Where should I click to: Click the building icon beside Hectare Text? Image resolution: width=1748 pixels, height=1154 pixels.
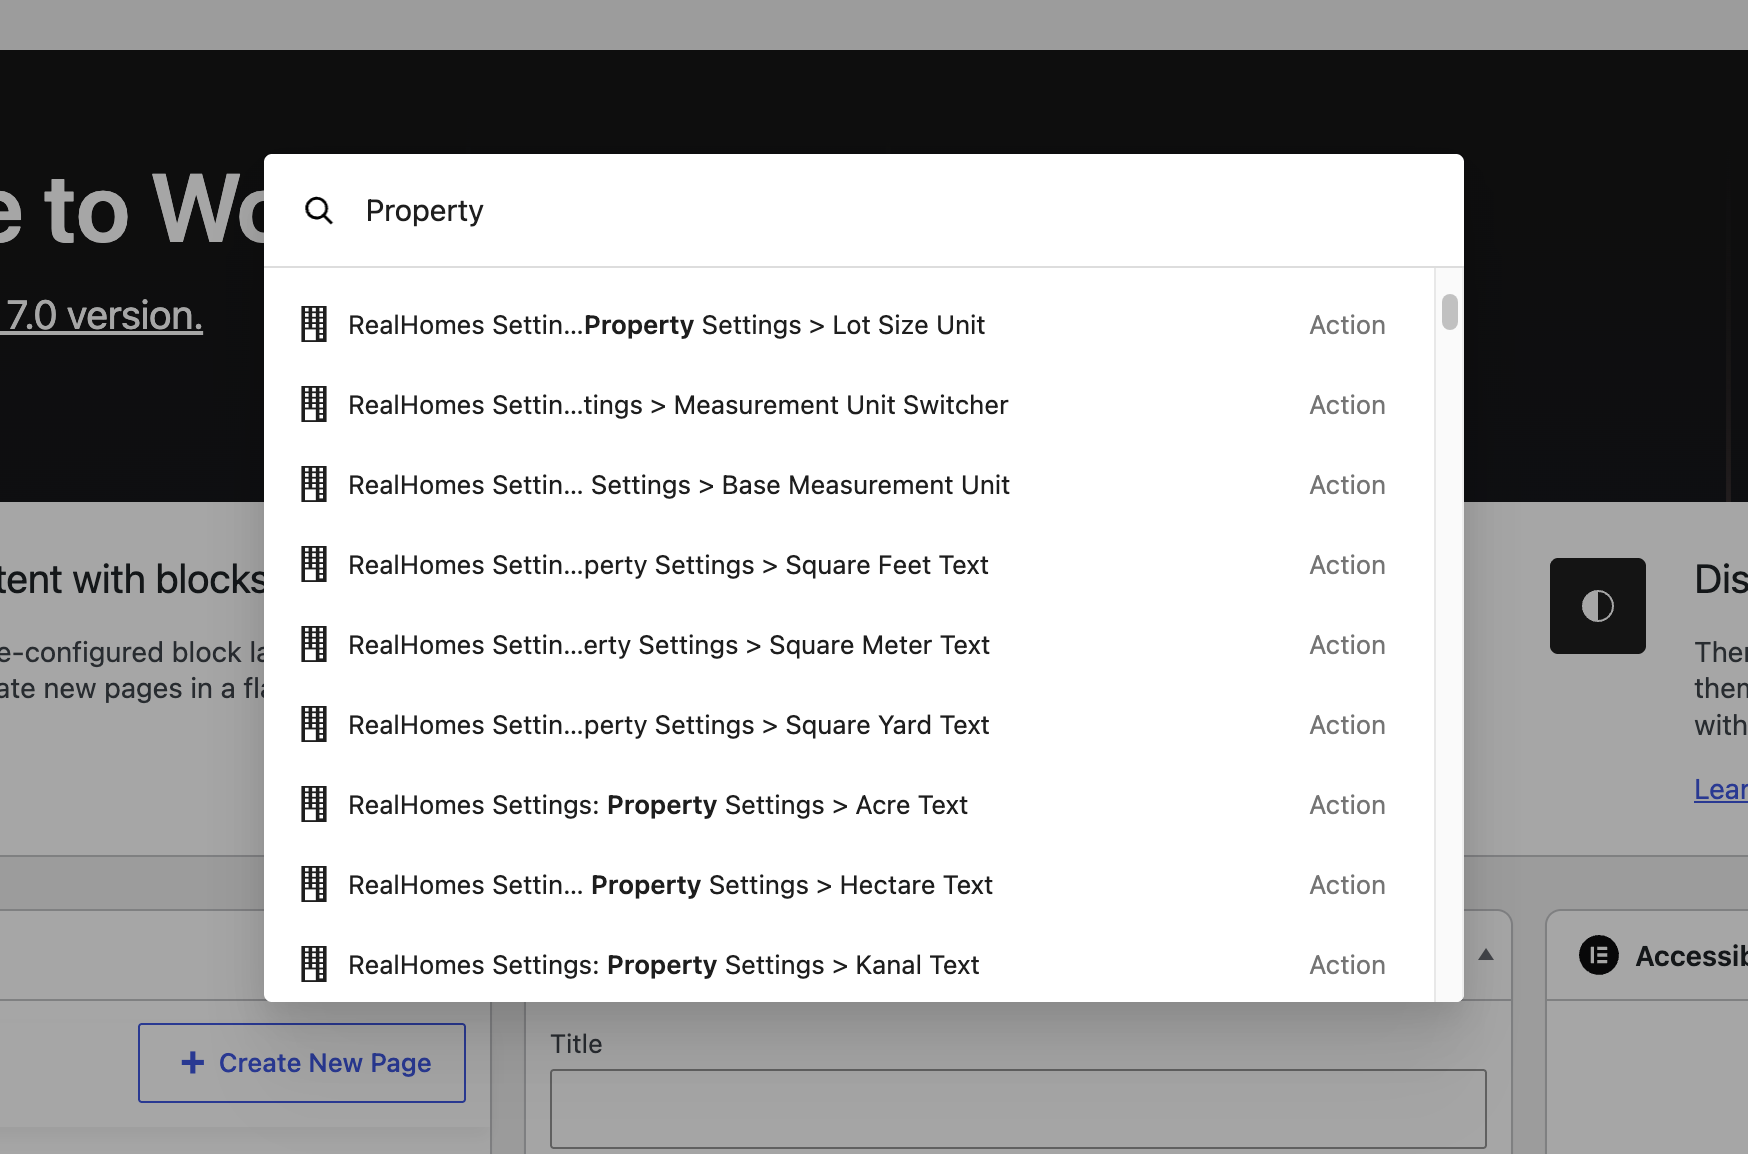(314, 885)
